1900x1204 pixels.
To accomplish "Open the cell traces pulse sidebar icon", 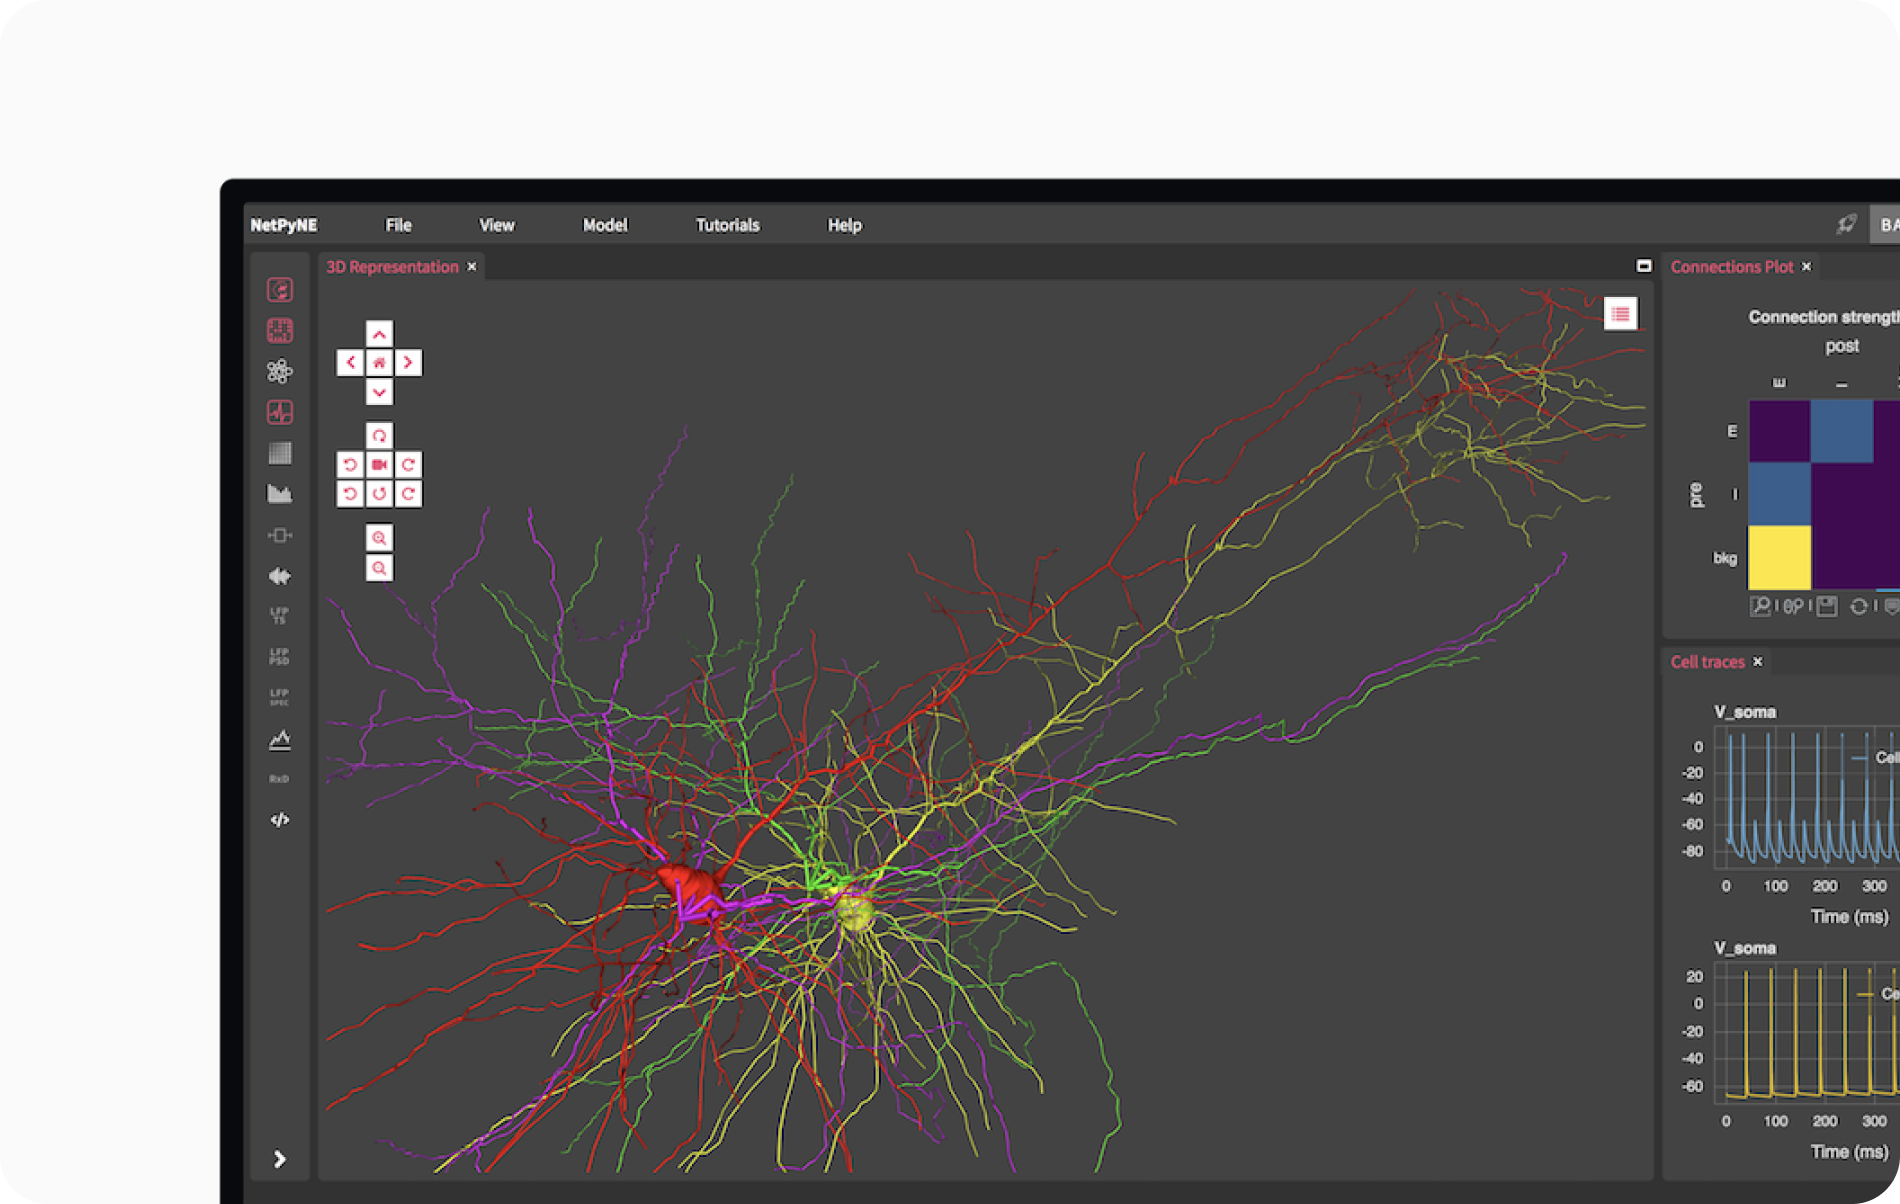I will [x=280, y=412].
